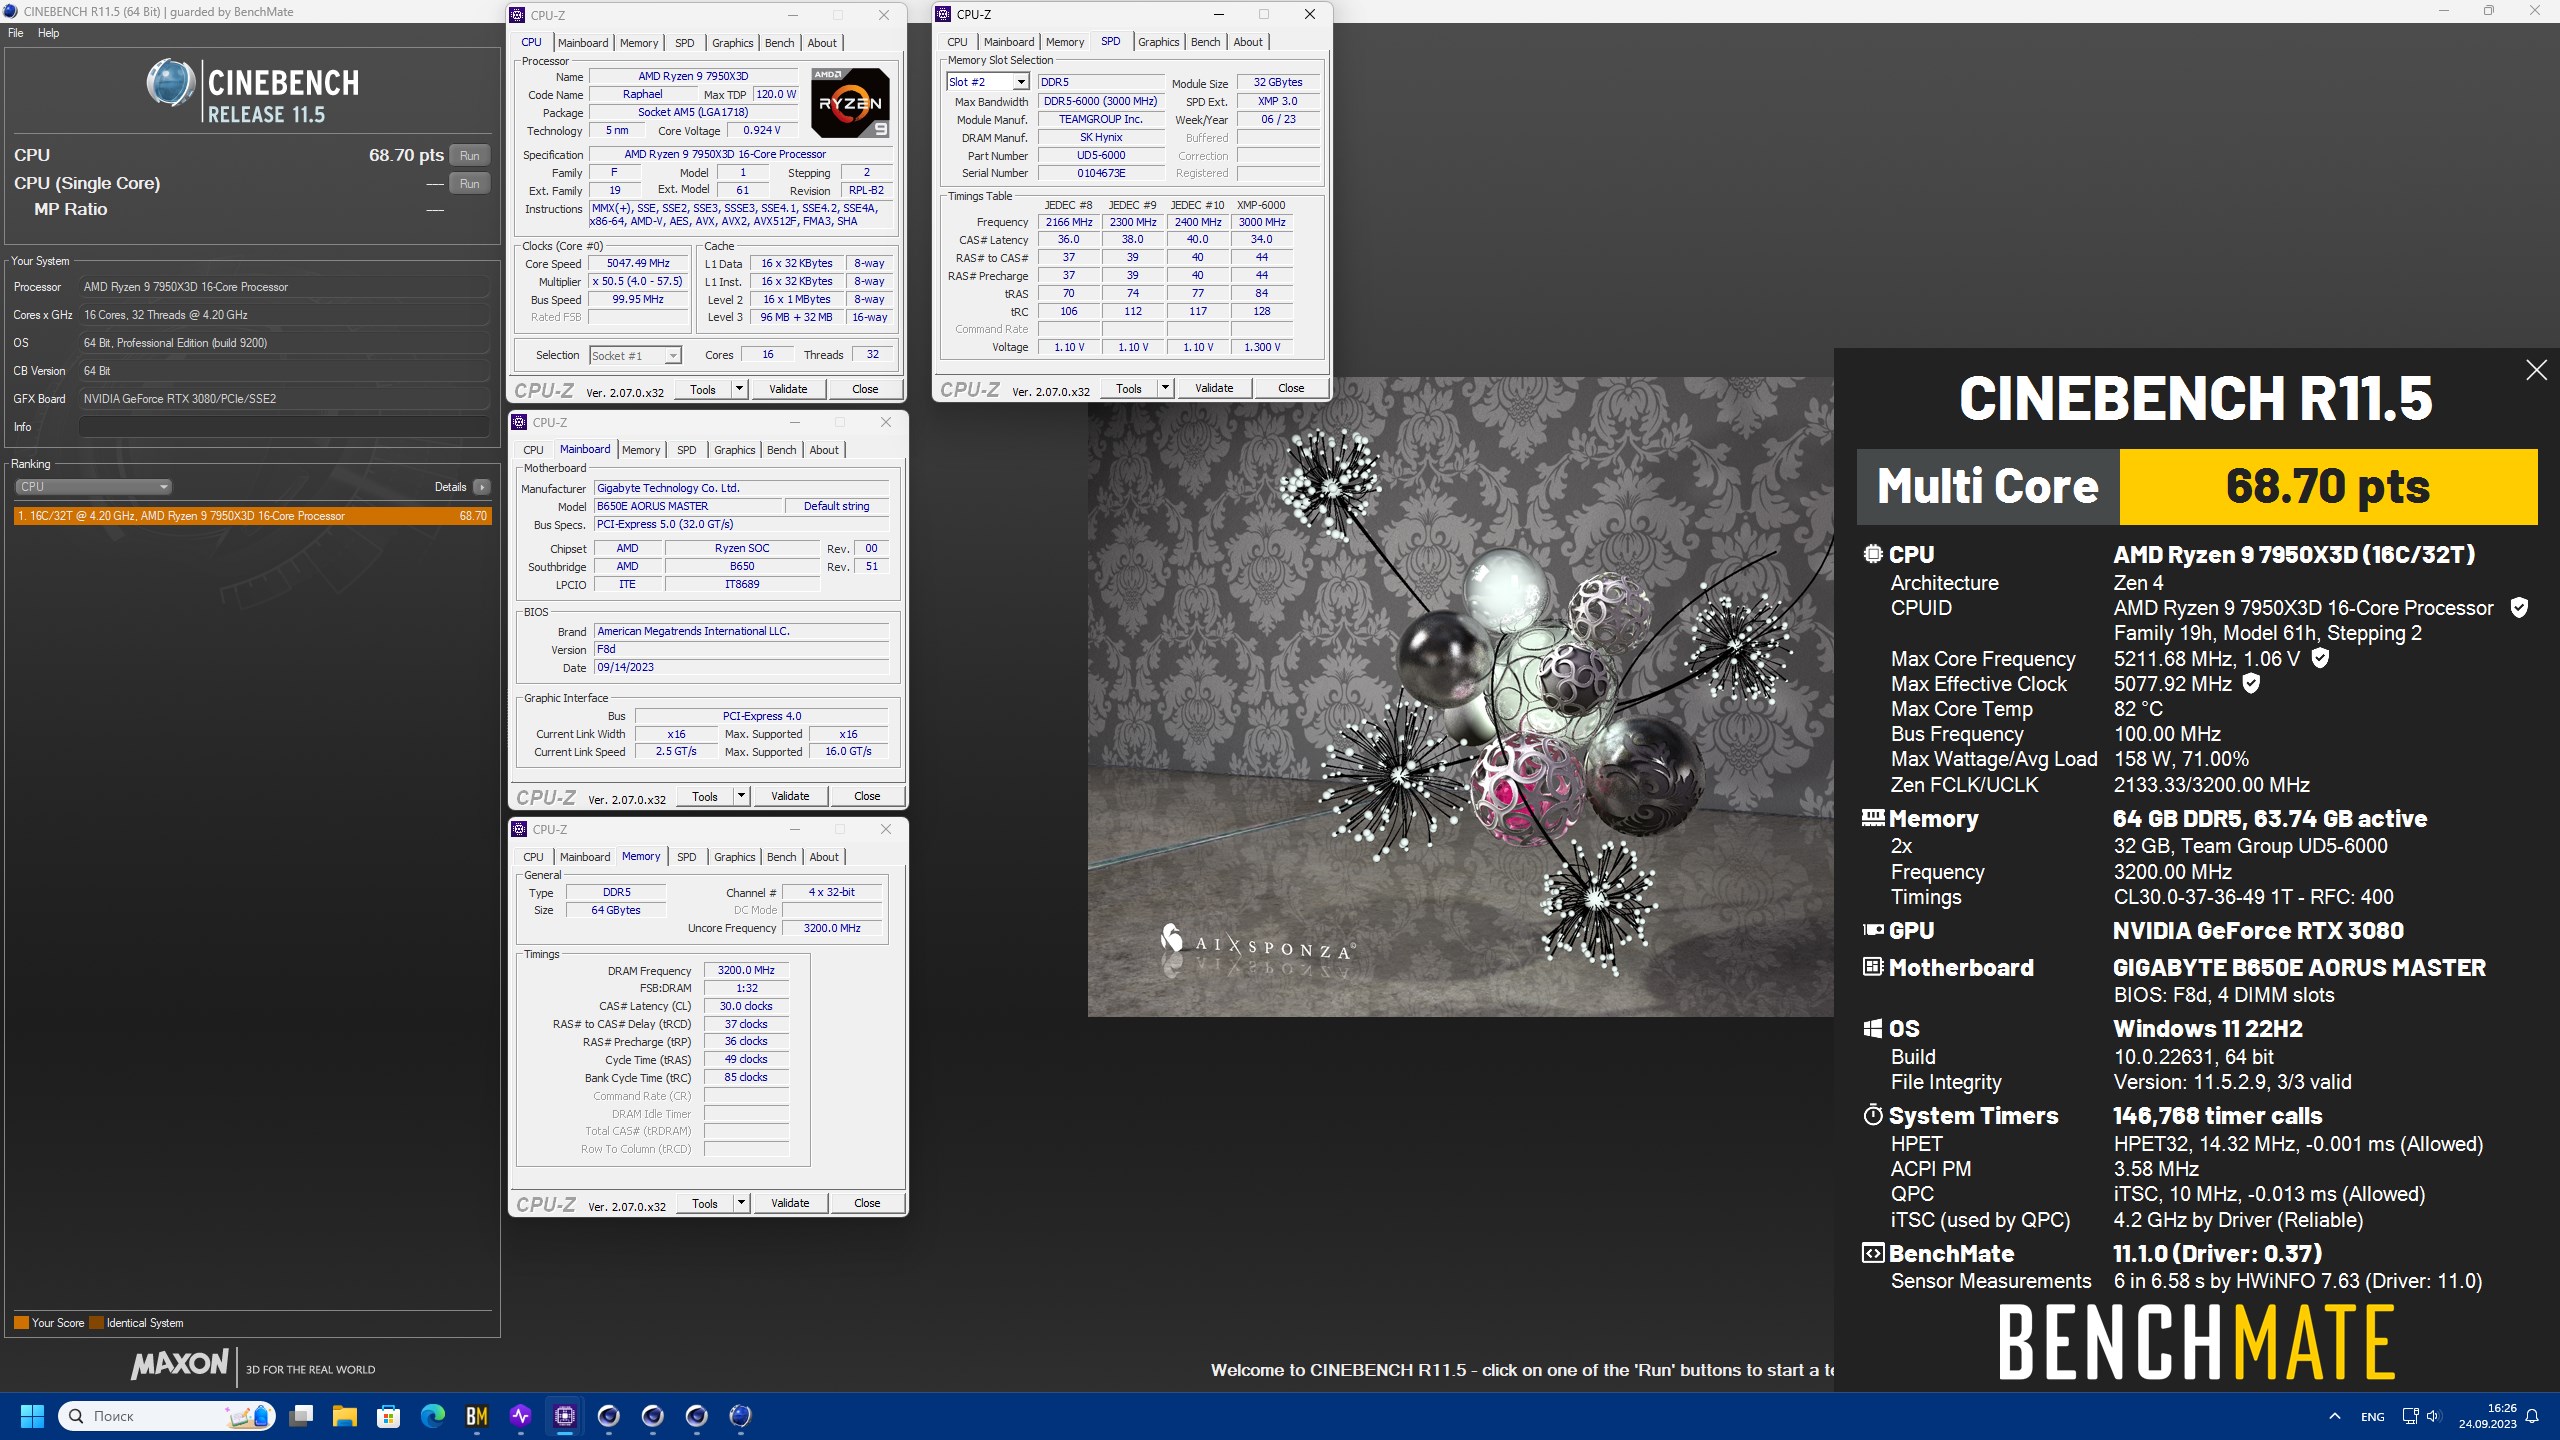Click the Windows taskbar search box
Screen dimensions: 2560x1440
click(x=167, y=1416)
